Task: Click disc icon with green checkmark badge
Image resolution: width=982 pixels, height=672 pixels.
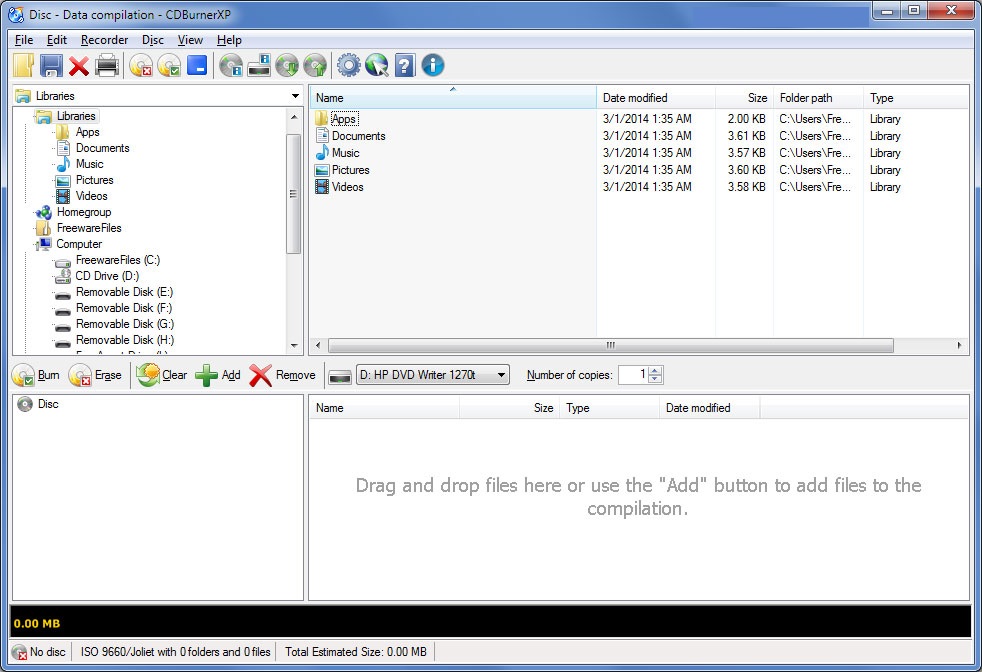Action: [169, 65]
